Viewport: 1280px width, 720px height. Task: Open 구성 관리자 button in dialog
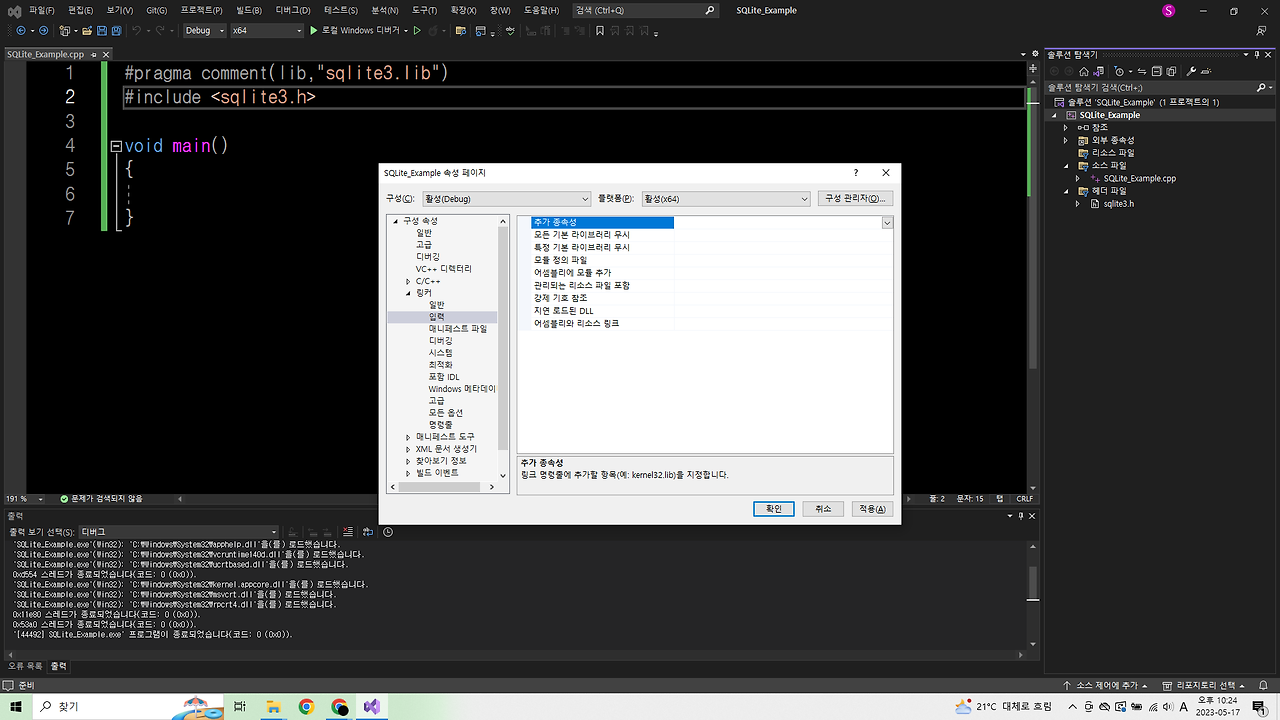coord(855,199)
